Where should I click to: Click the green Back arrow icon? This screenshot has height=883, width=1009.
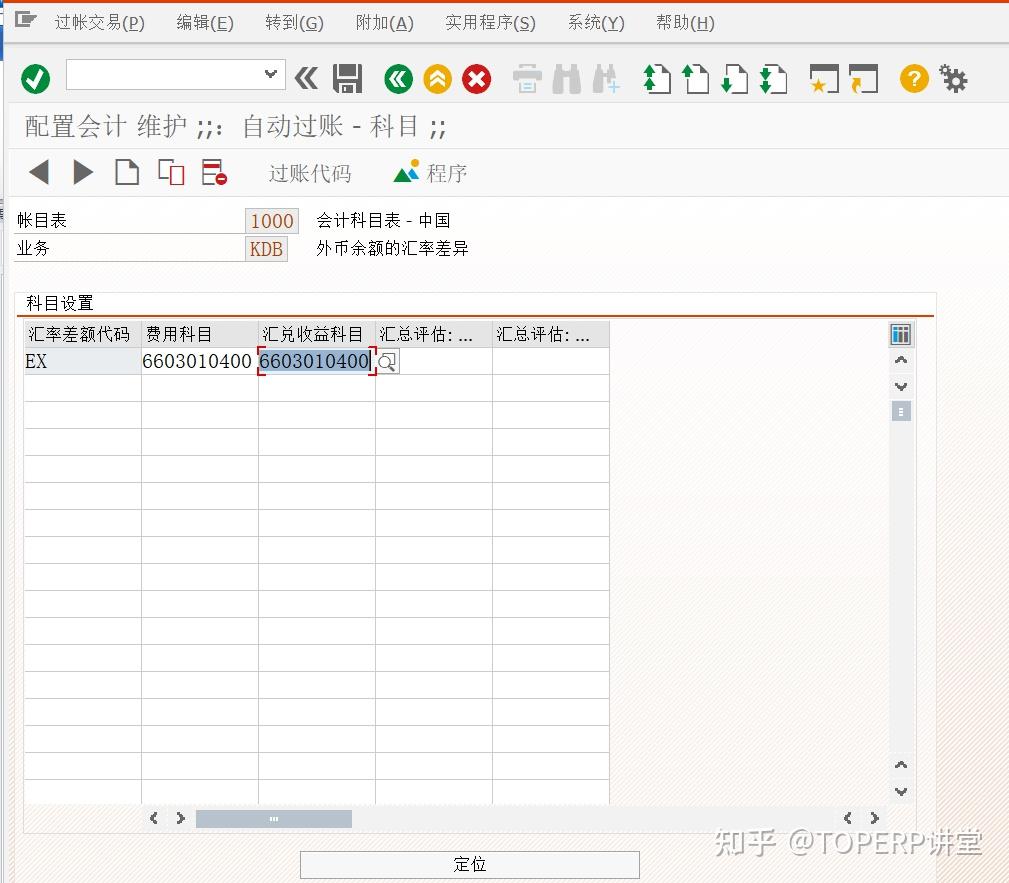coord(398,78)
